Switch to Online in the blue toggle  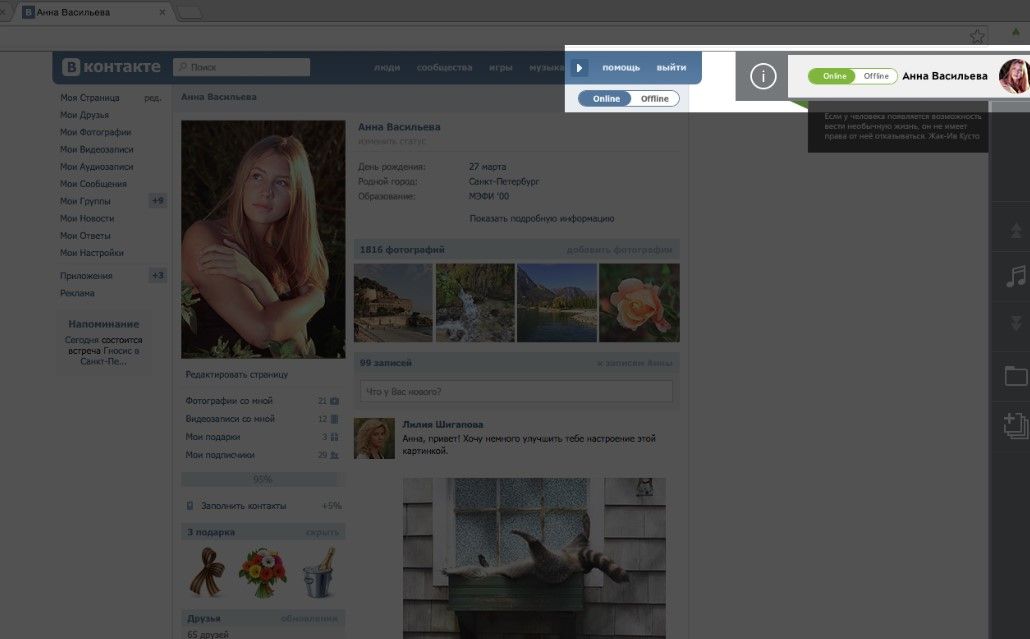coord(605,99)
